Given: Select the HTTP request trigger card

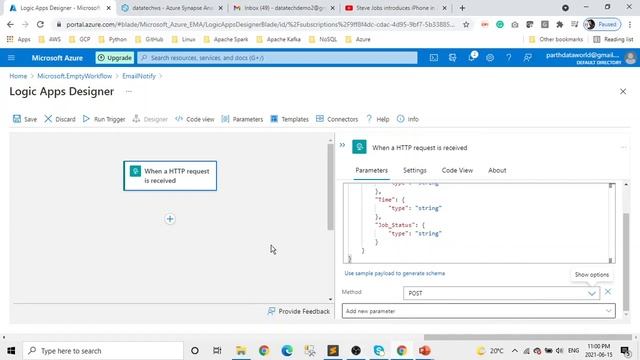Looking at the screenshot, I should [x=170, y=176].
